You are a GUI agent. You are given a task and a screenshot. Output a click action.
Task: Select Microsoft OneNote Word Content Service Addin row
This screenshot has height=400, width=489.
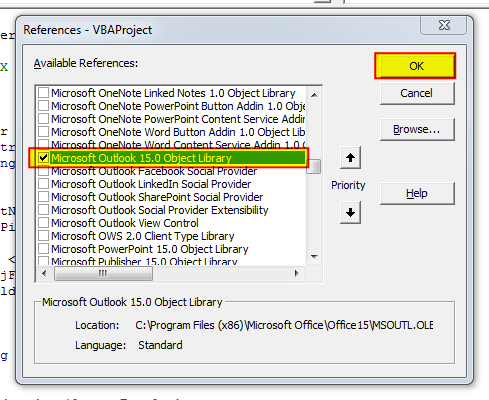tap(171, 145)
